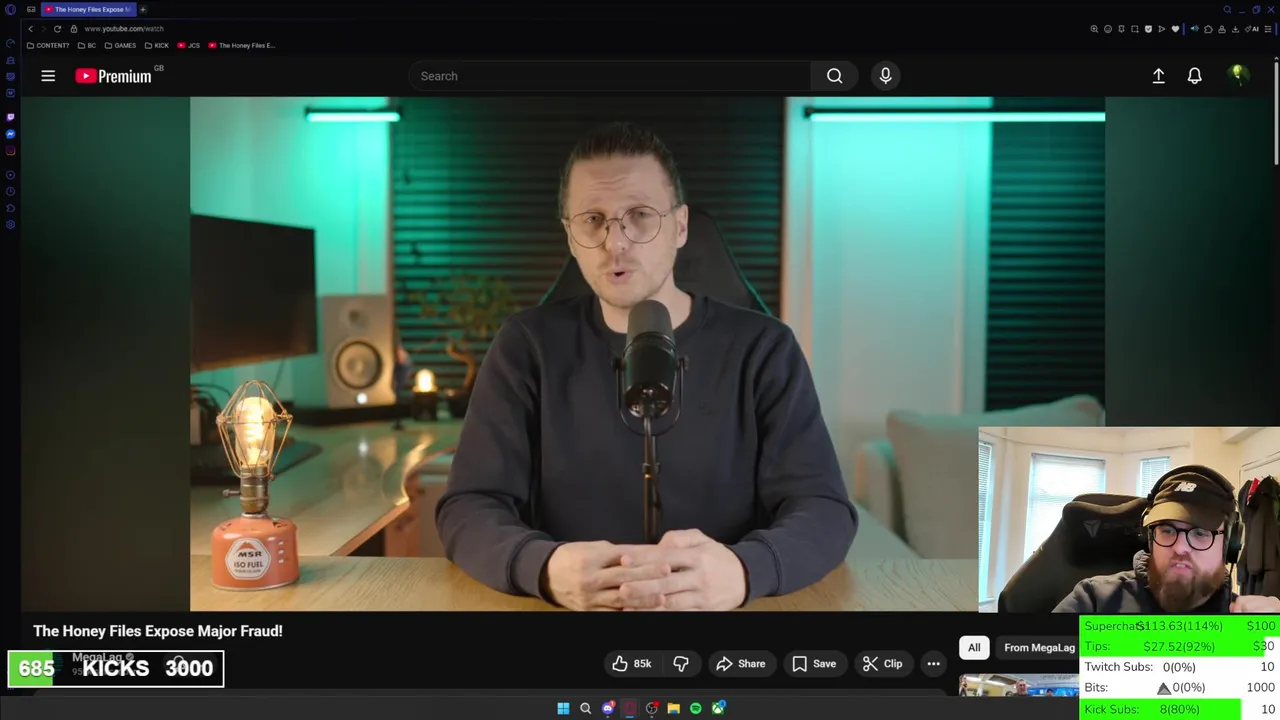1280x720 pixels.
Task: Click the zoom-in magnifier toolbar icon
Action: [1094, 29]
